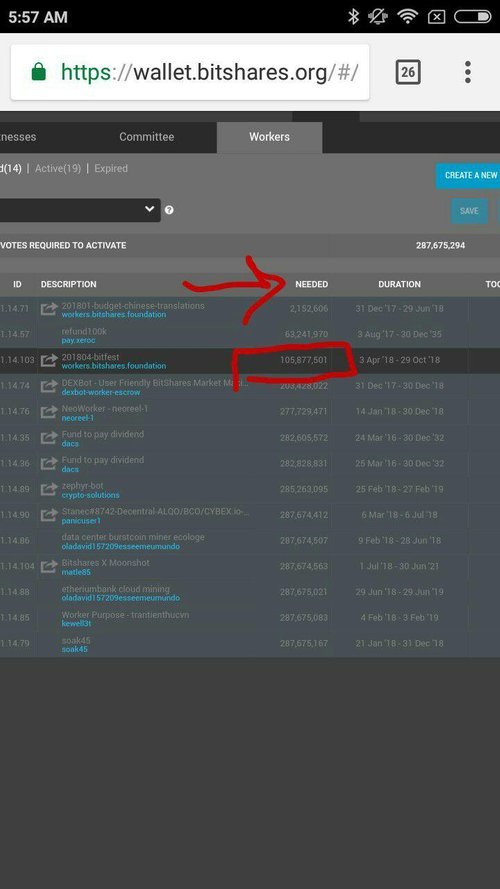Viewport: 500px width, 889px height.
Task: Open pay.xeroc account link
Action: point(78,340)
